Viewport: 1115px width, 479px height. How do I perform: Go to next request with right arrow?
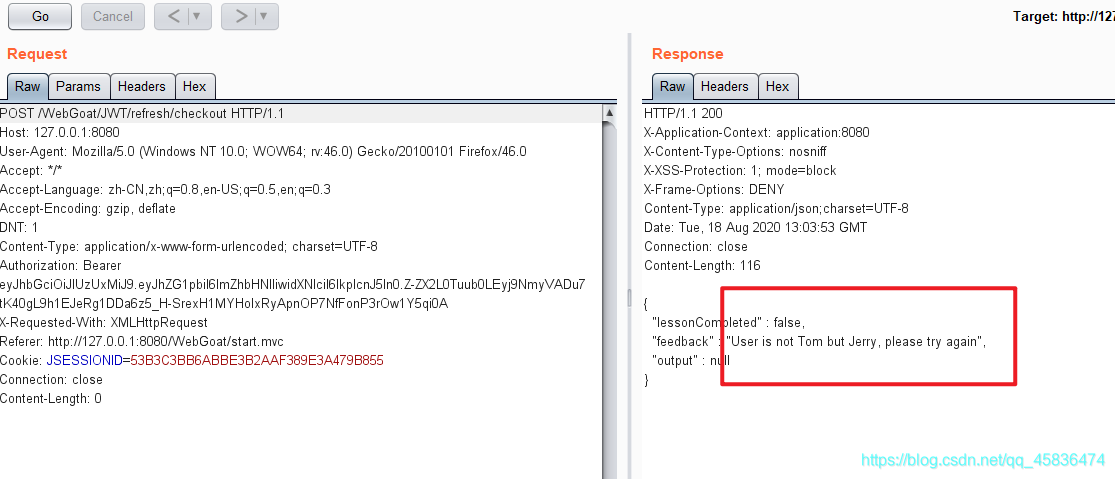pos(239,16)
